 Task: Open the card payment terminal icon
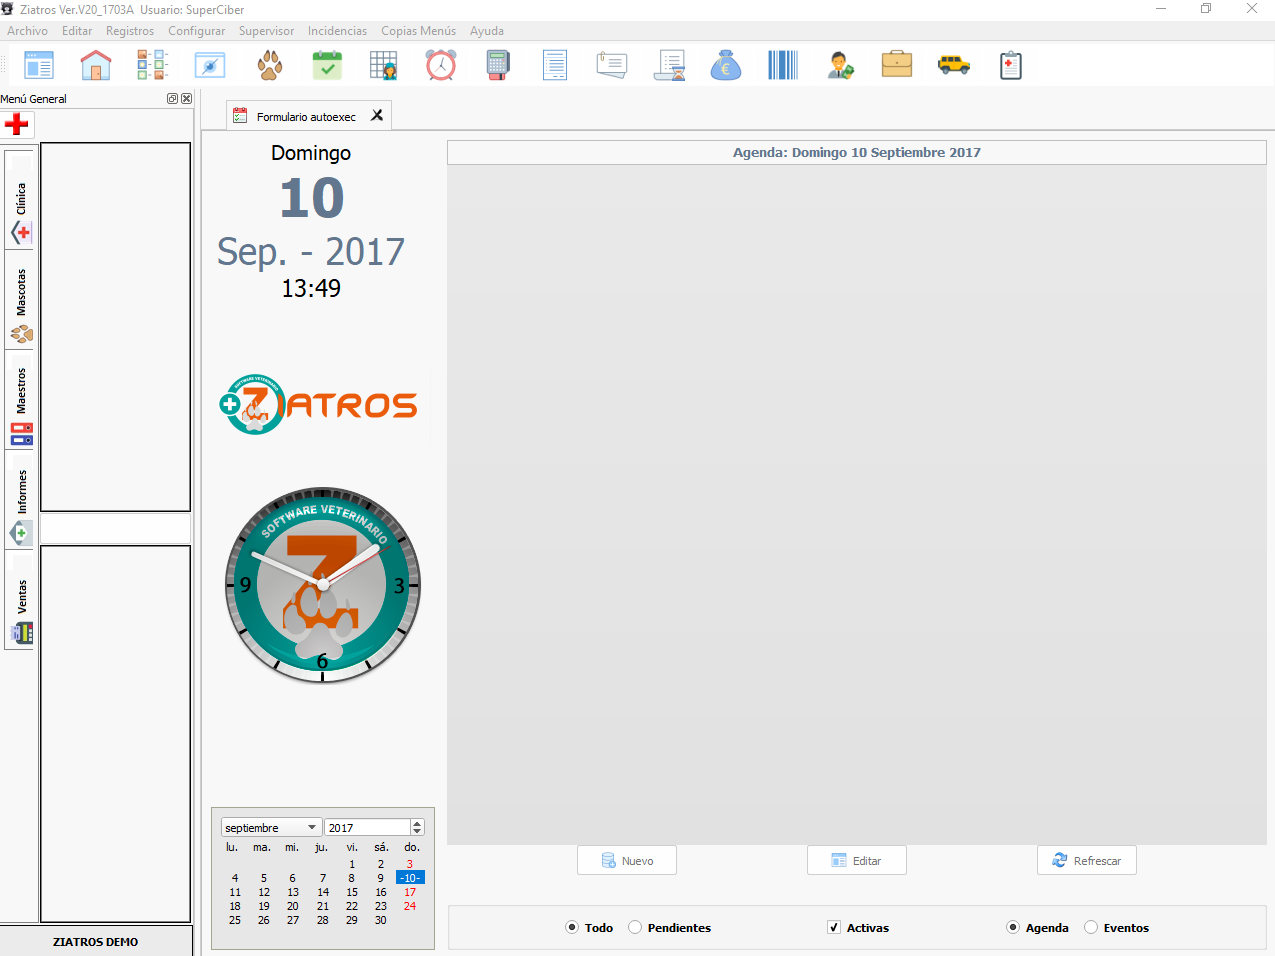pyautogui.click(x=498, y=66)
